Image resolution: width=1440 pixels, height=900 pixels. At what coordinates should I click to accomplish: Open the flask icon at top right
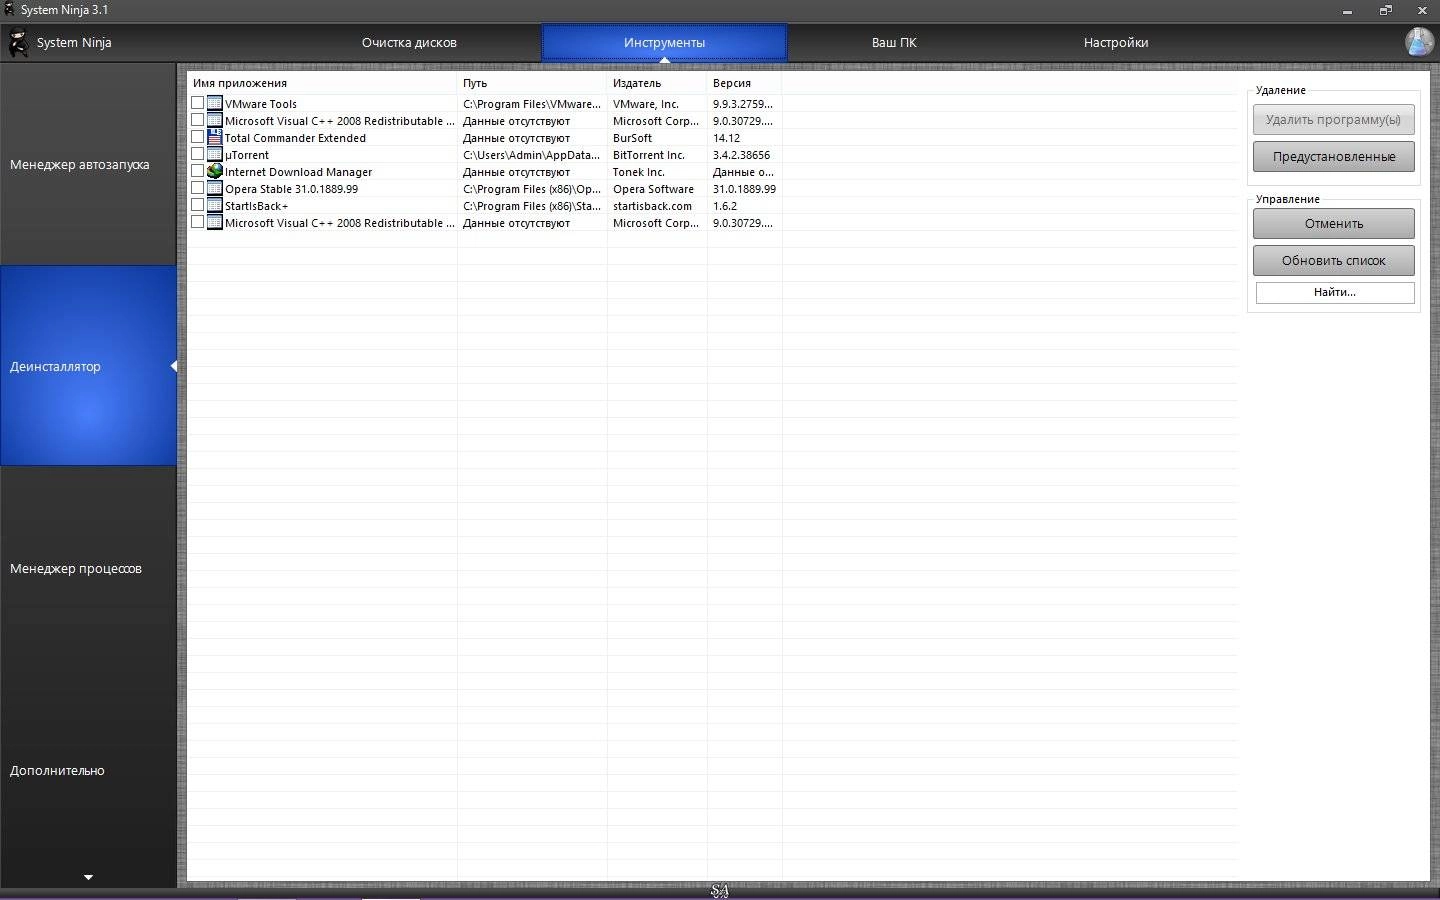click(1418, 42)
